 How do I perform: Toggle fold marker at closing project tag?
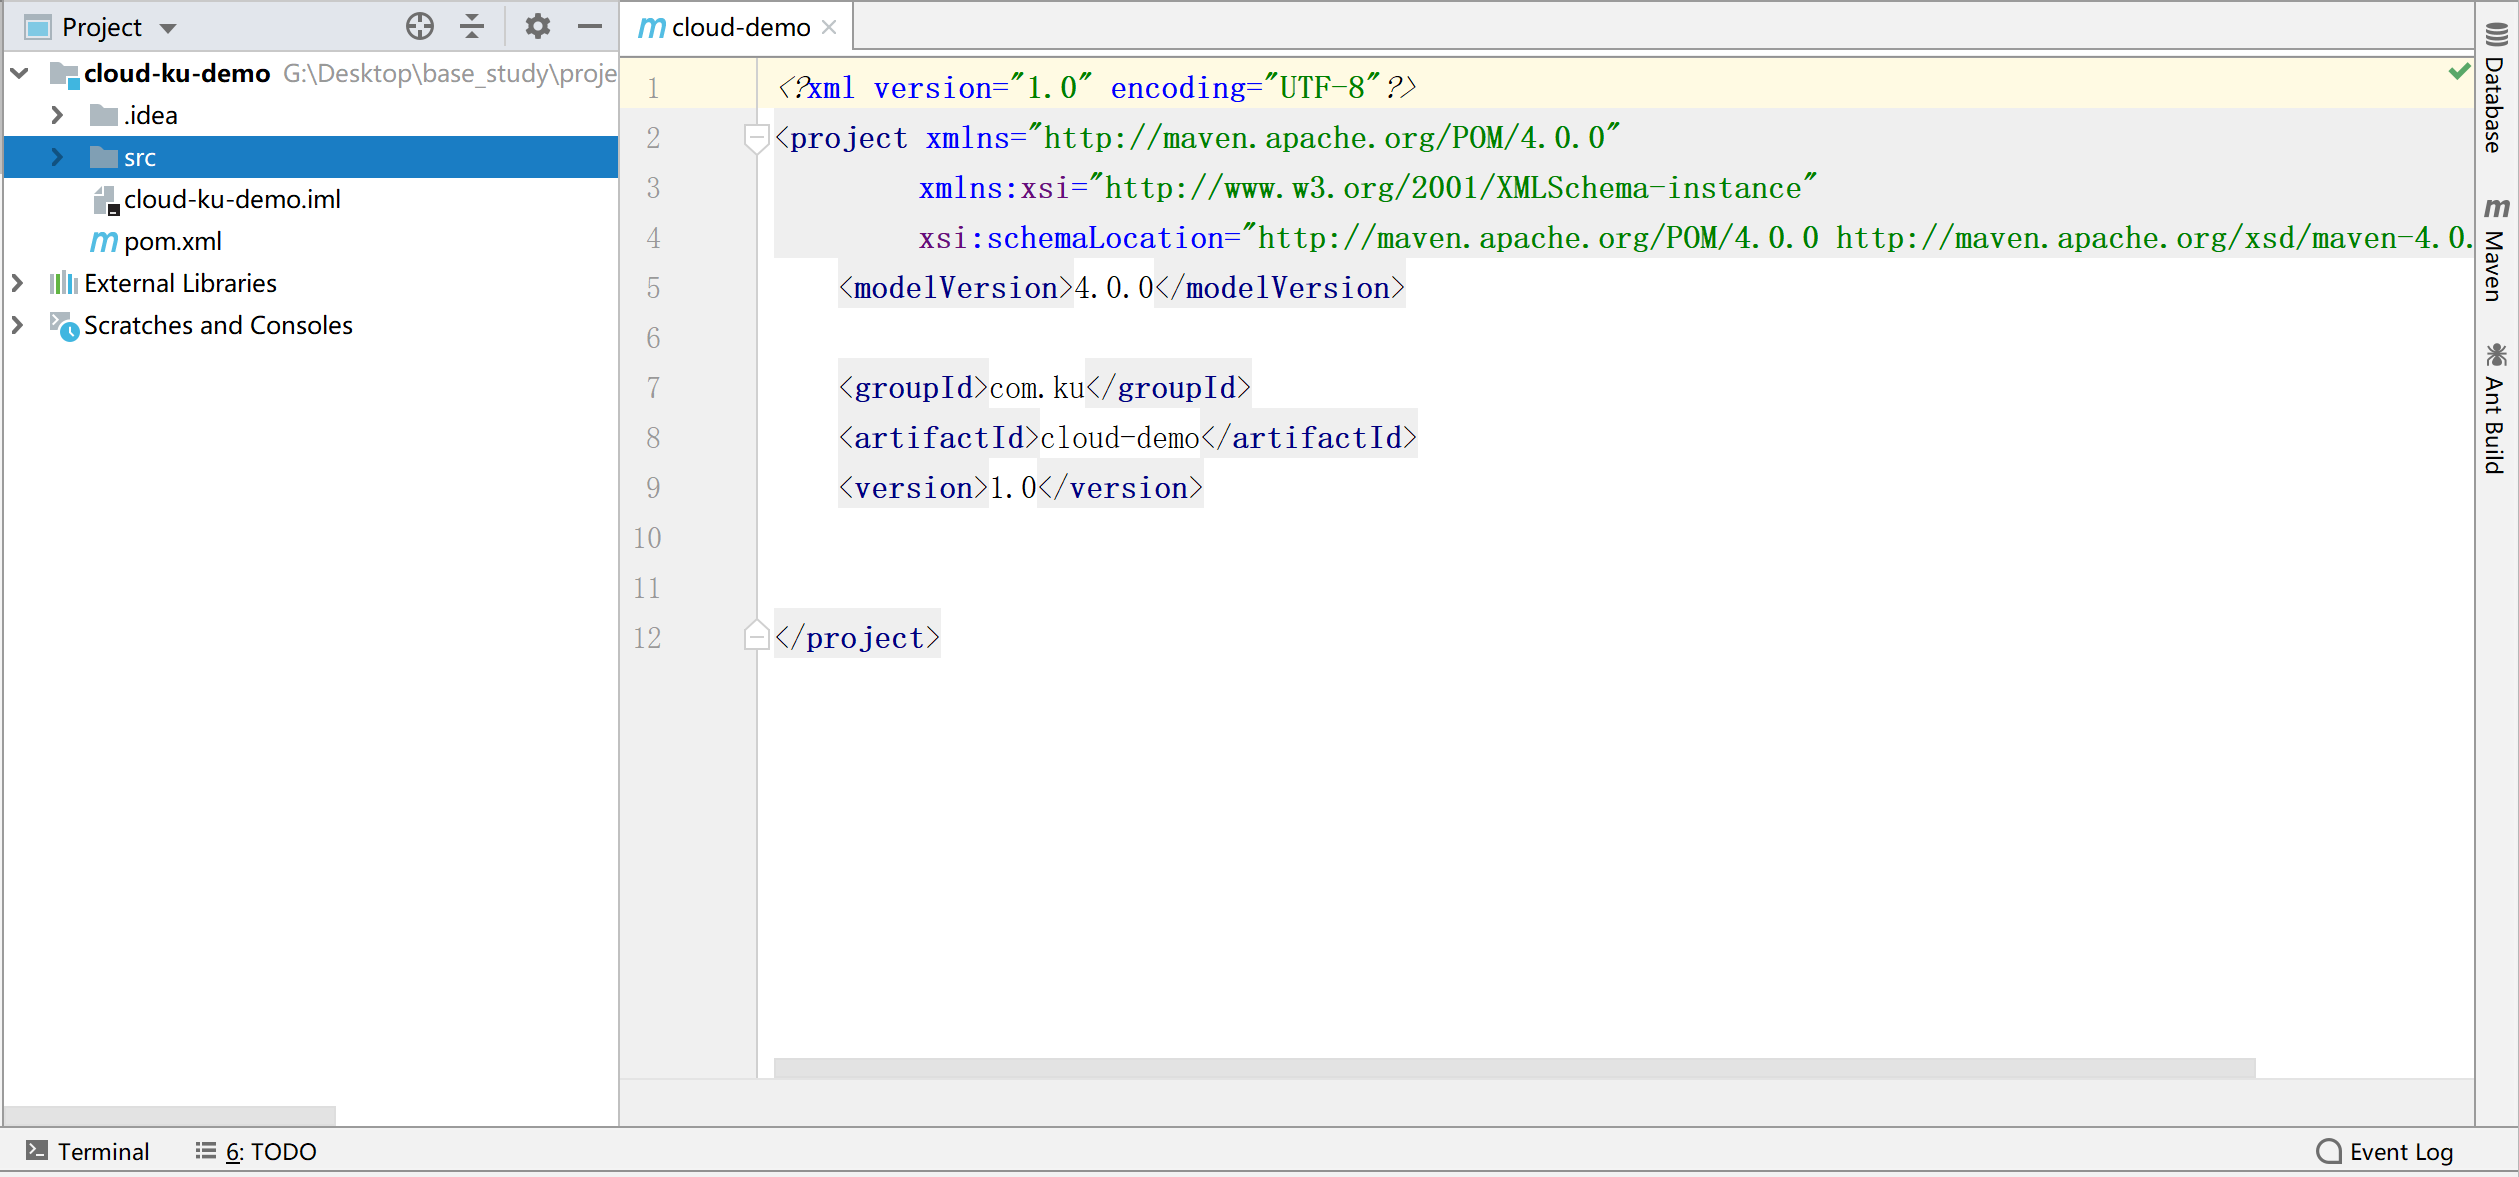point(756,637)
